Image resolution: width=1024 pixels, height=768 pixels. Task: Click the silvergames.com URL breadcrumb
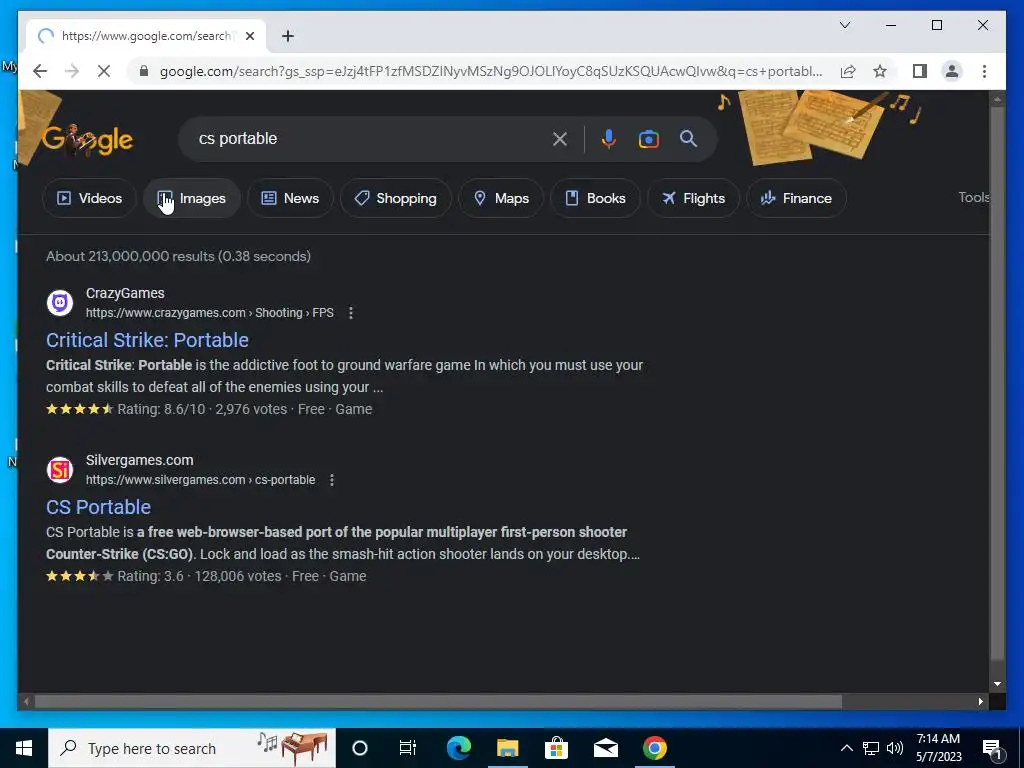[x=200, y=480]
